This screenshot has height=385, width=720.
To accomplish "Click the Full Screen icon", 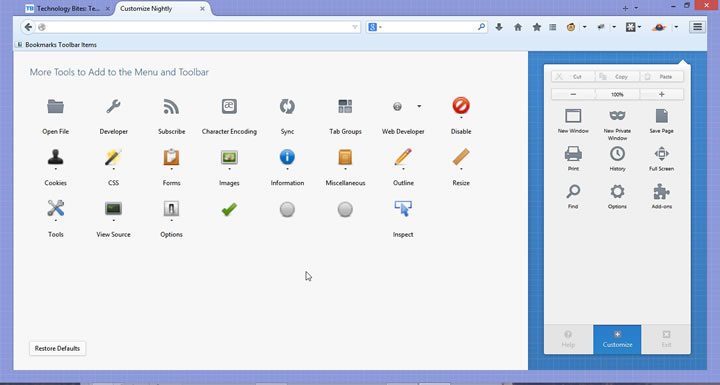I will coord(661,153).
